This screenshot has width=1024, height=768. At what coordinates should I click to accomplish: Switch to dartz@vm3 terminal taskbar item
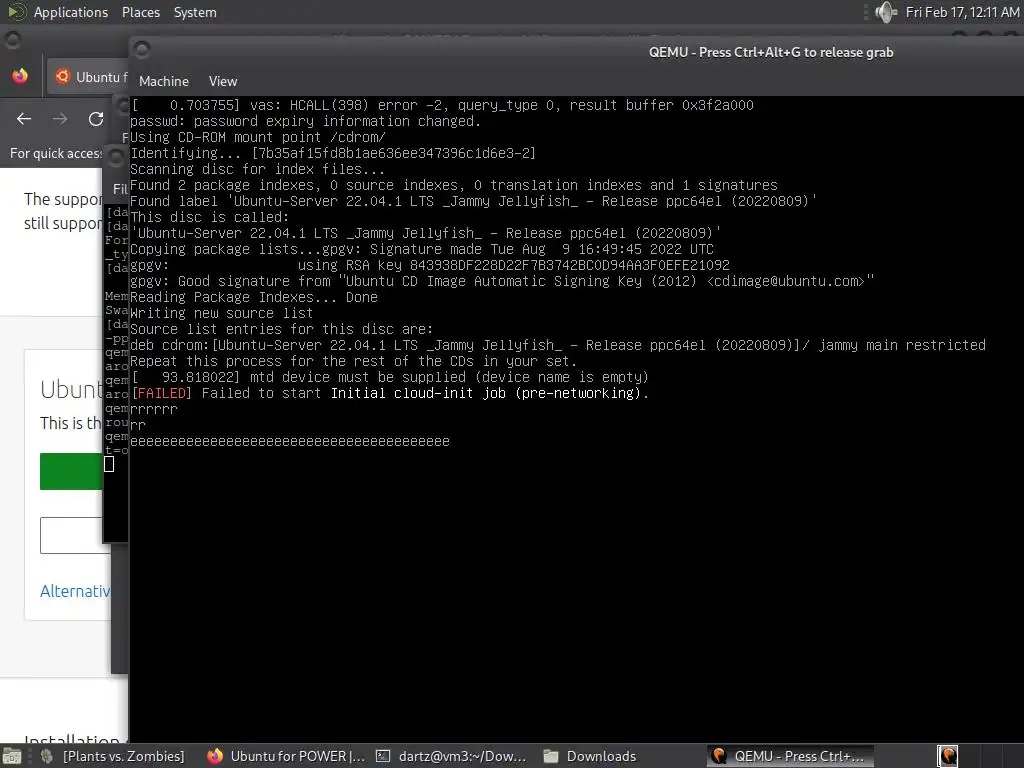pyautogui.click(x=452, y=756)
